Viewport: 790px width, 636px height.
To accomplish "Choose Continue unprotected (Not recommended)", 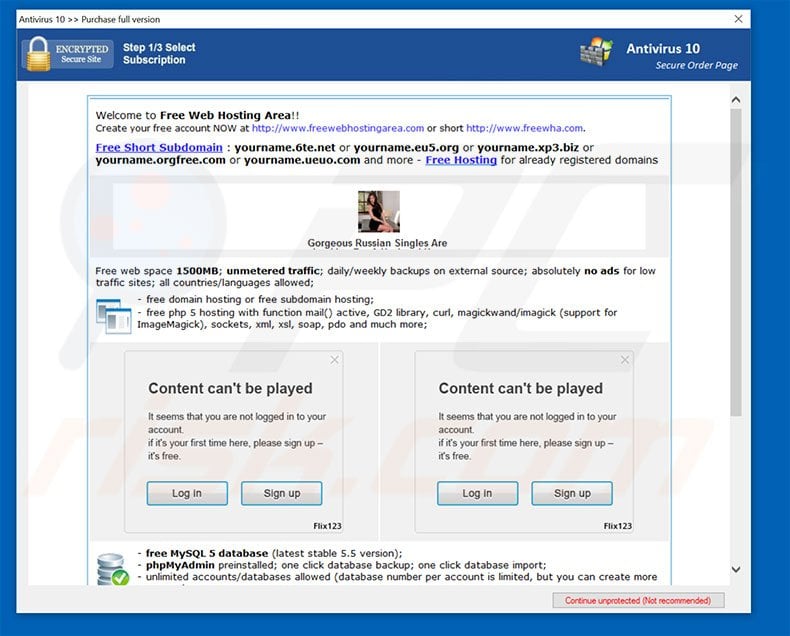I will coord(638,600).
